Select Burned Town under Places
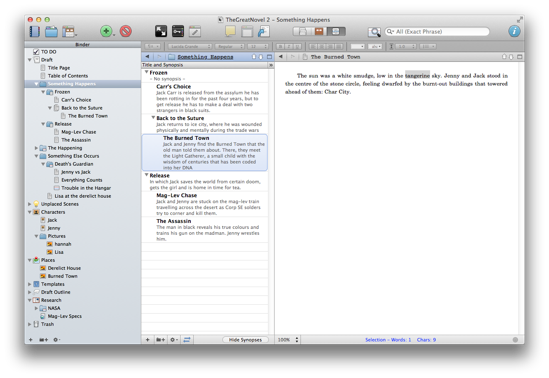Viewport: 549px width, 378px height. 62,276
